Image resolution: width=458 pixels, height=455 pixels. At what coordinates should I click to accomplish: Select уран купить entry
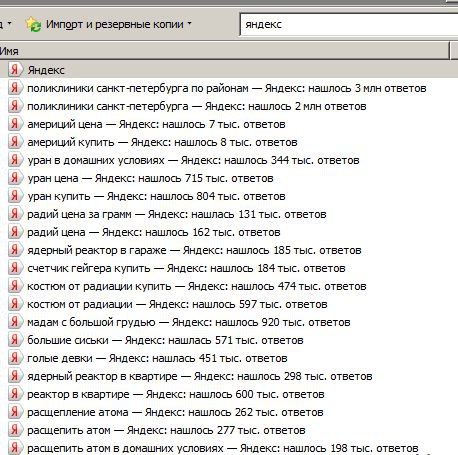(x=156, y=196)
